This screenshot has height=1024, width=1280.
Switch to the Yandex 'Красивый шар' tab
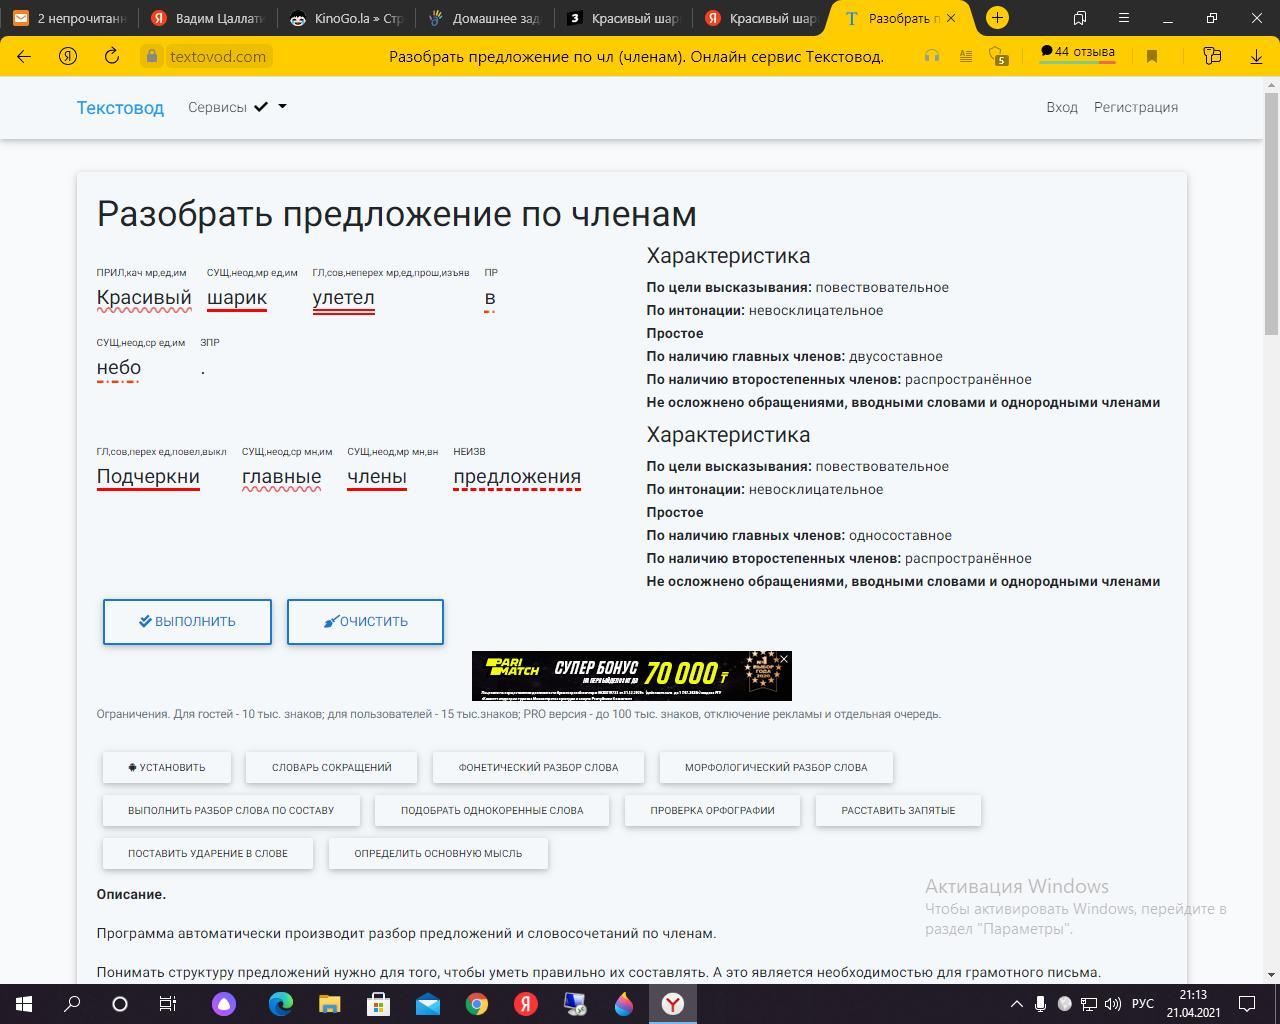(762, 18)
